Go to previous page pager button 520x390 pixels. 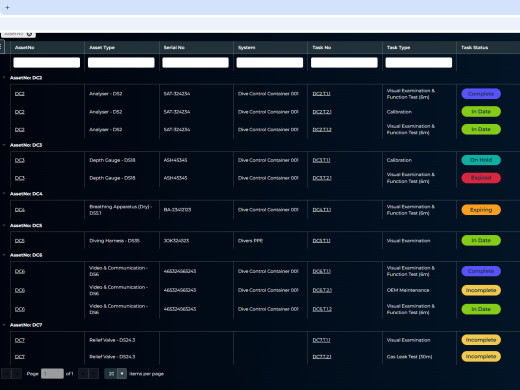(17, 374)
